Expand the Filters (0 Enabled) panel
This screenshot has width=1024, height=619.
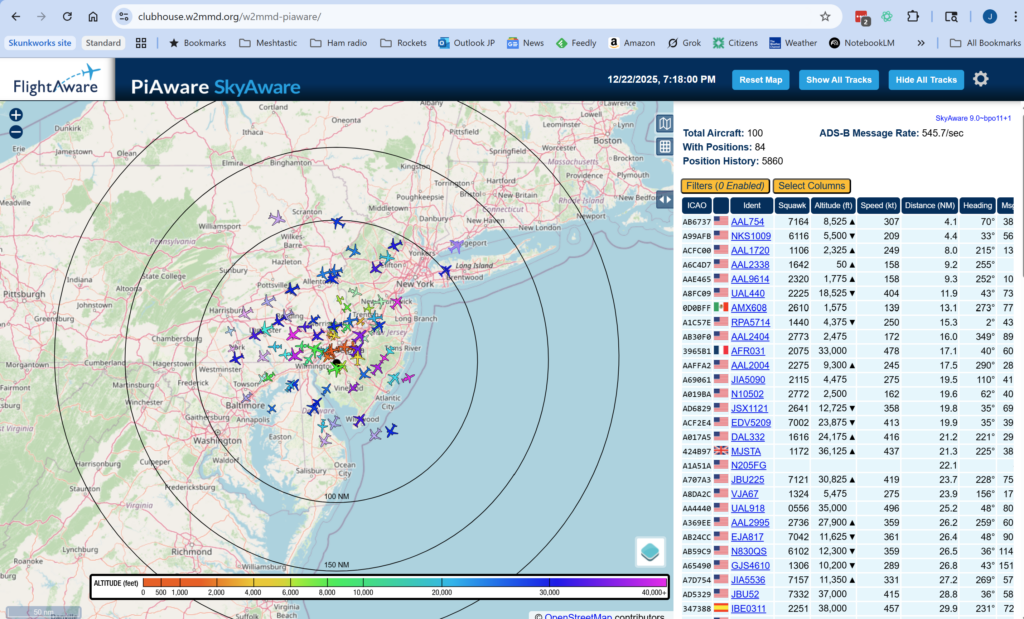pos(725,186)
